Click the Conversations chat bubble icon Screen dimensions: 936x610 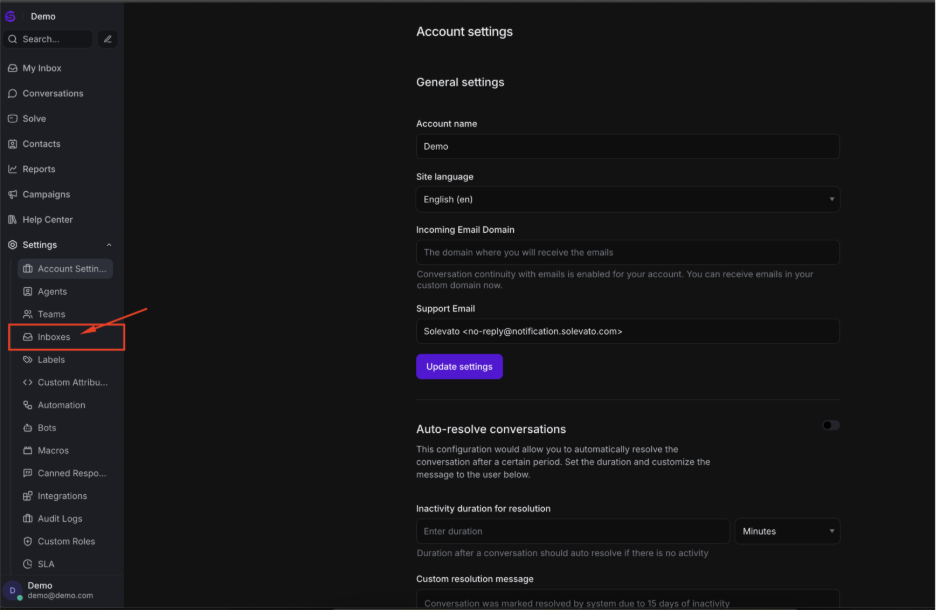[13, 94]
